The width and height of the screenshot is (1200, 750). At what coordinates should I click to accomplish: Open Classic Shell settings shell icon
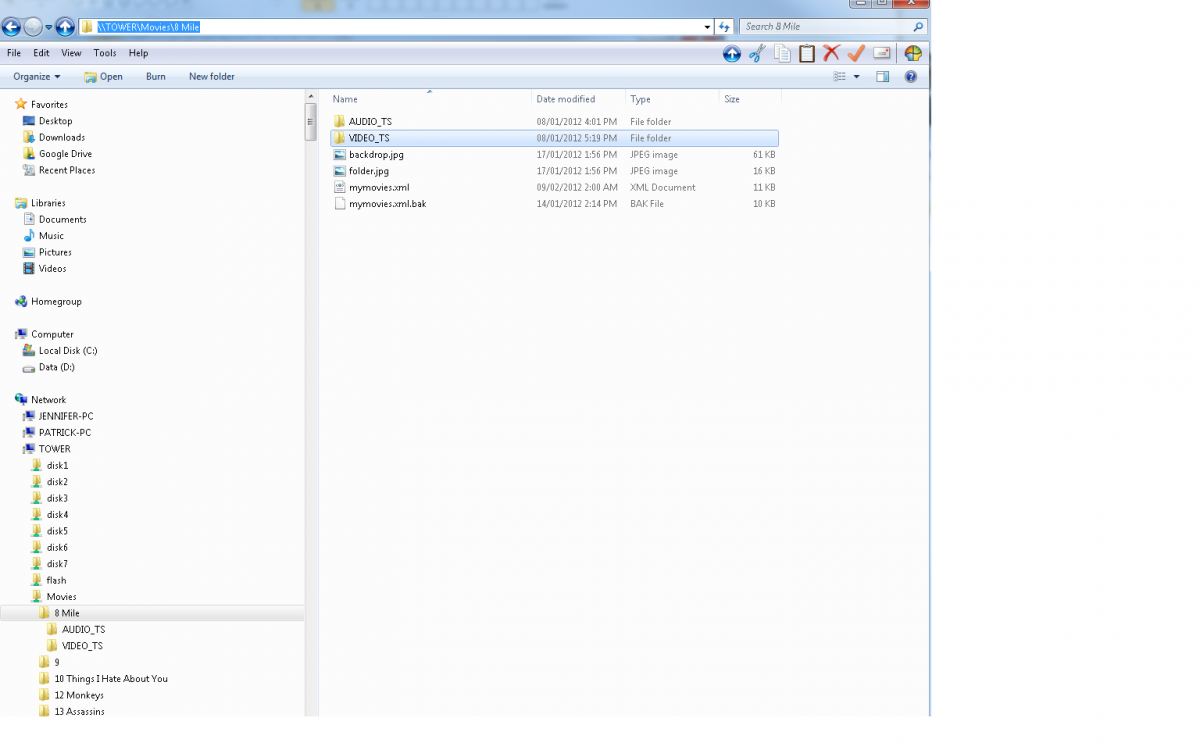(913, 54)
